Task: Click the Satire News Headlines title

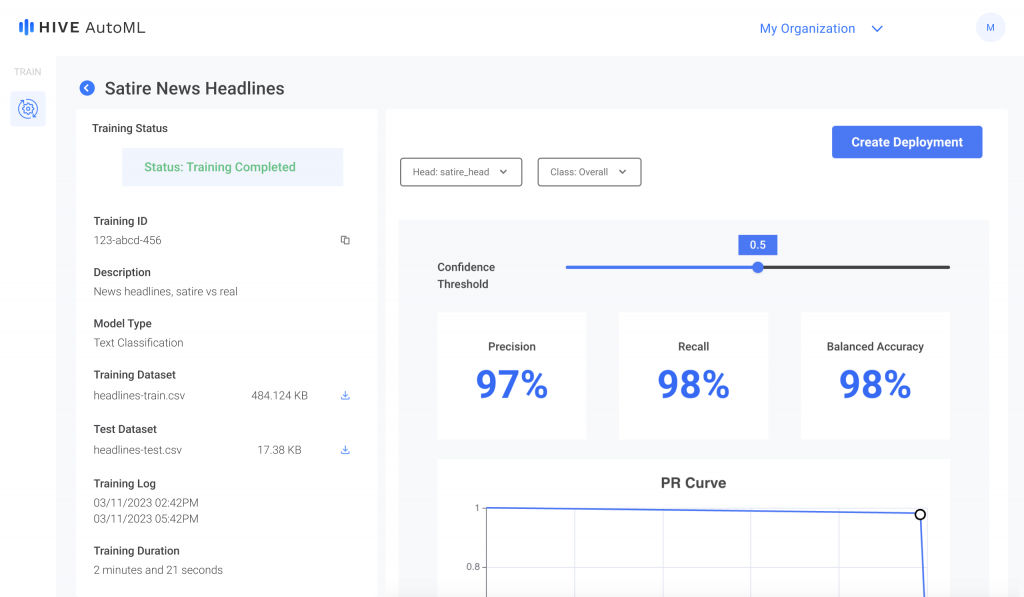Action: coord(195,88)
